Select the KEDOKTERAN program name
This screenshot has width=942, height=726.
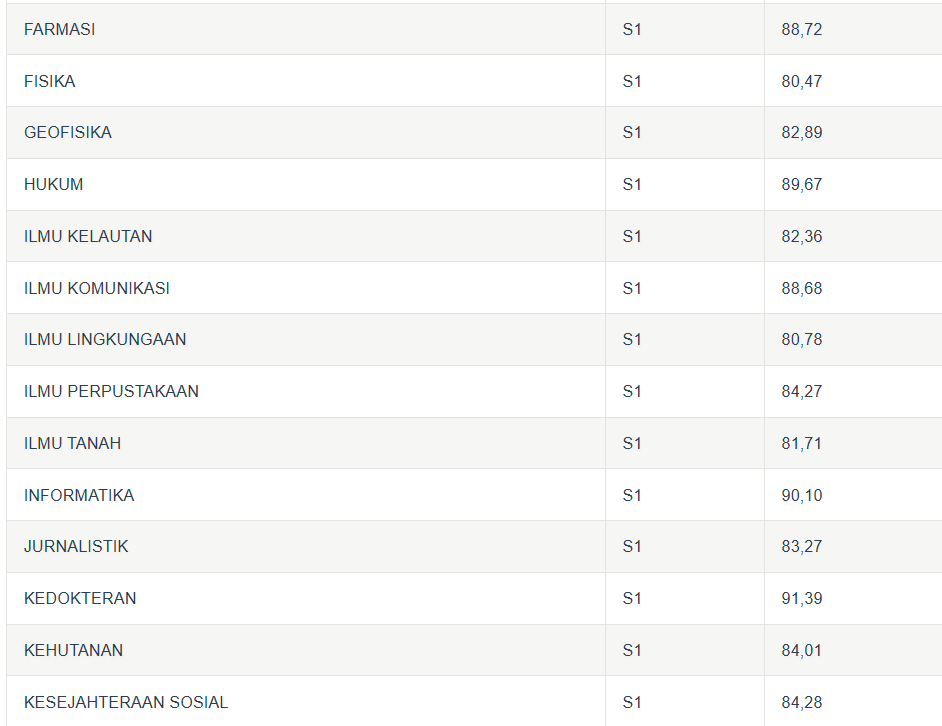[x=80, y=599]
